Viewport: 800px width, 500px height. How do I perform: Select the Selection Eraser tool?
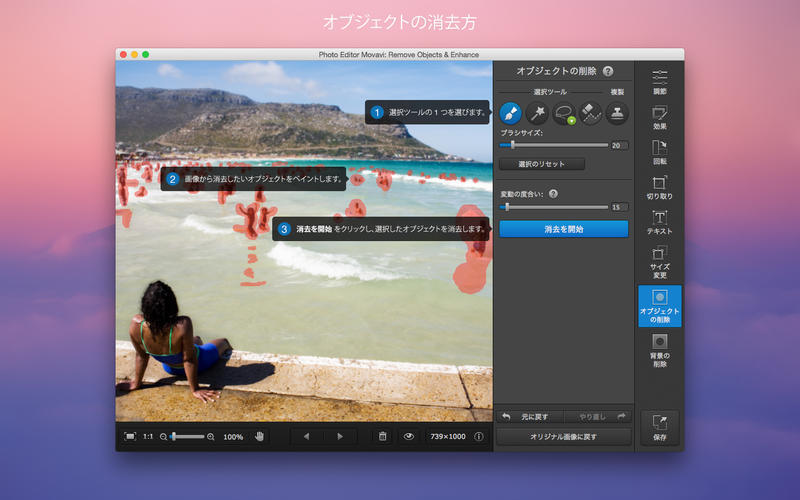pos(590,113)
